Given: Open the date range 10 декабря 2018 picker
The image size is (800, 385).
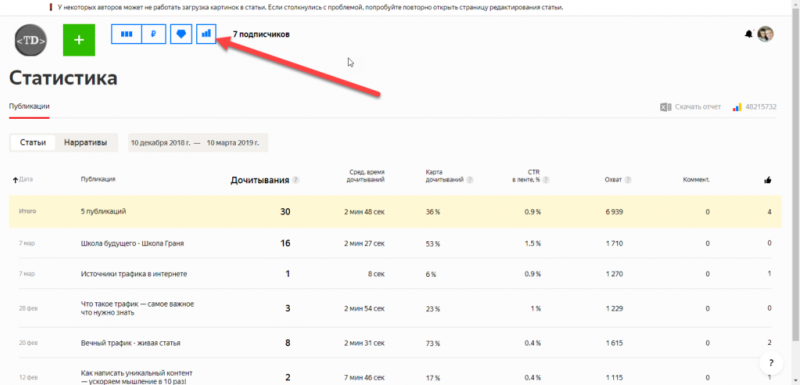Looking at the screenshot, I should pos(198,143).
